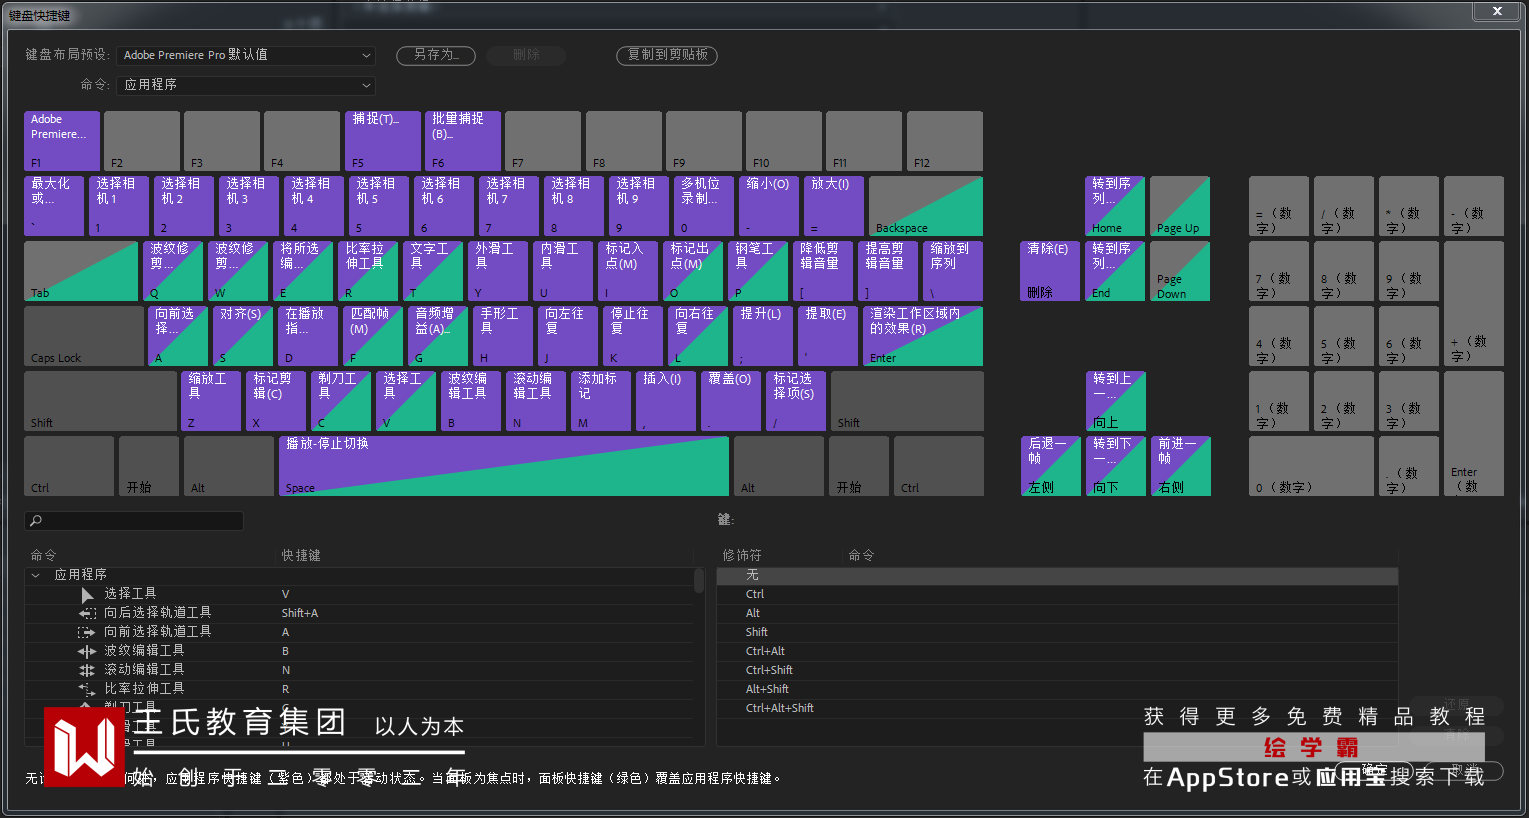This screenshot has height=818, width=1529.
Task: Click the empty F12 key
Action: [945, 141]
